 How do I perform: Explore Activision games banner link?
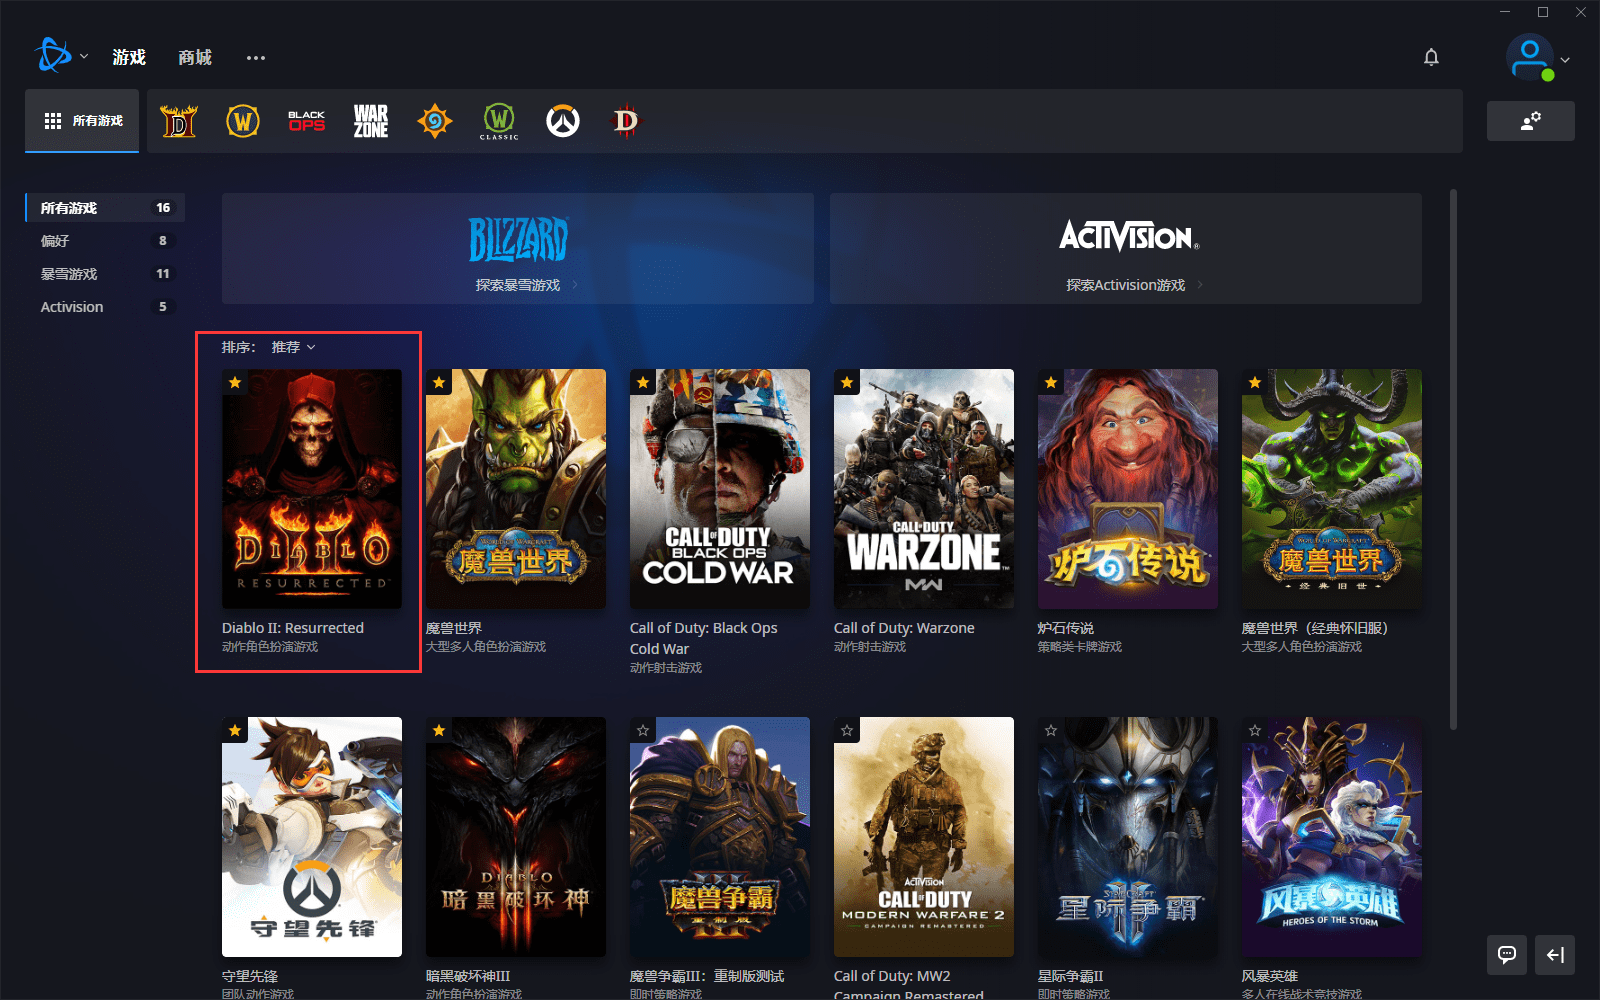1126,285
